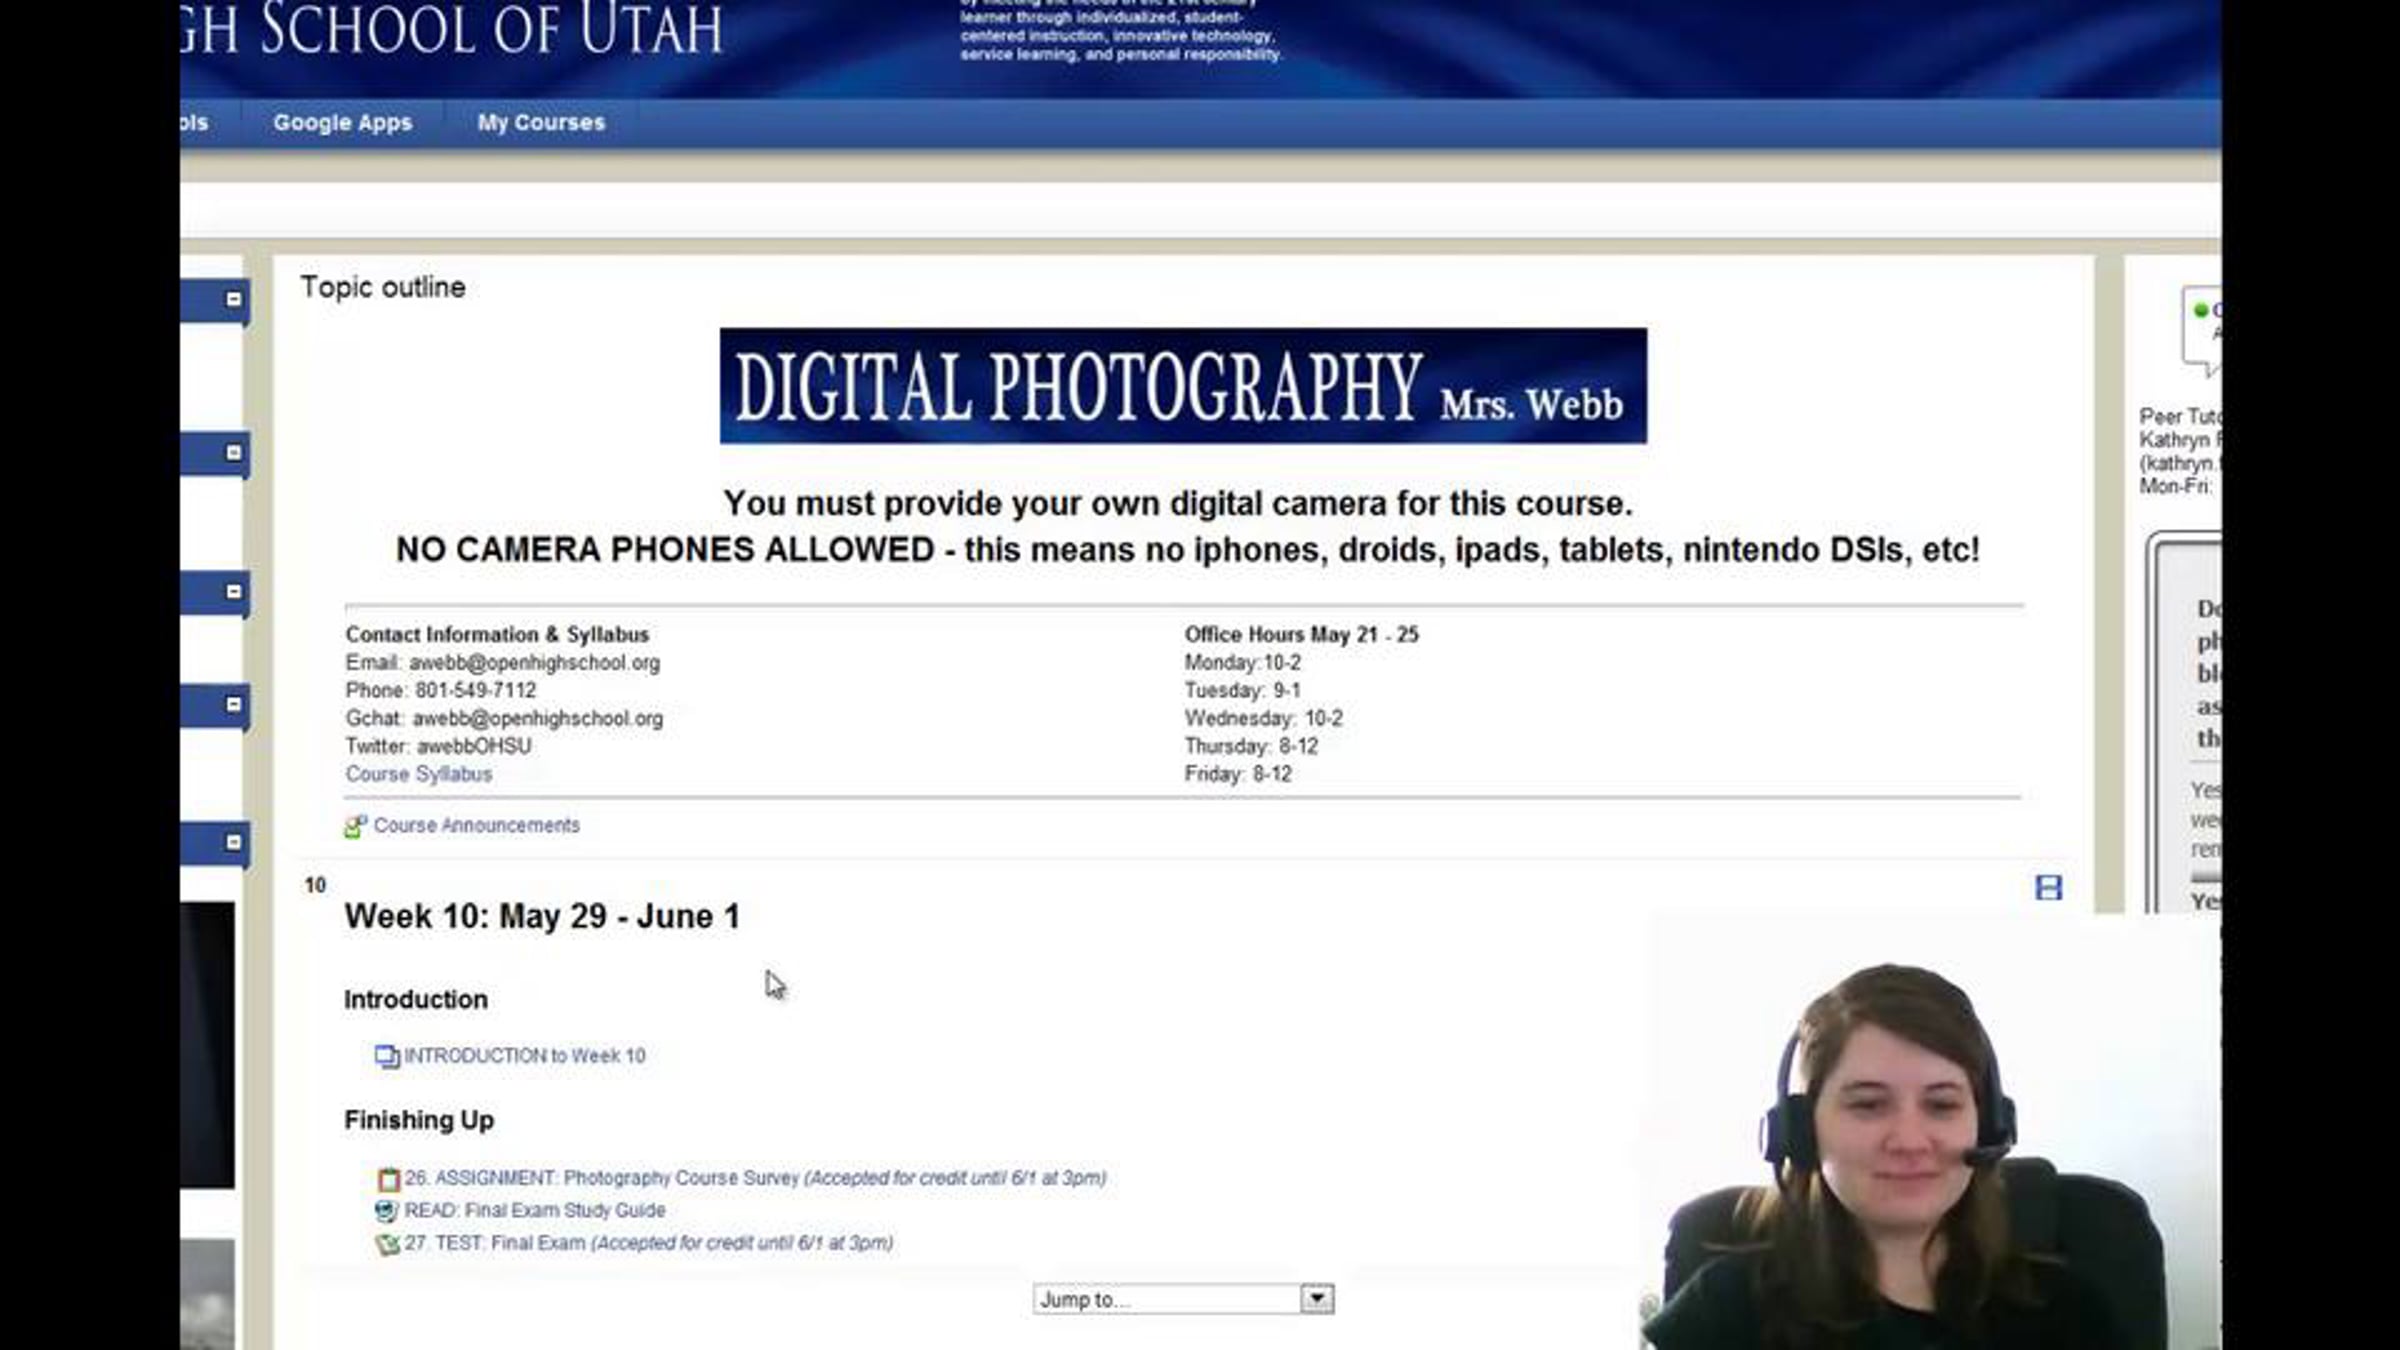Click the Photography Course Survey assignment icon
This screenshot has width=2400, height=1350.
(x=388, y=1179)
